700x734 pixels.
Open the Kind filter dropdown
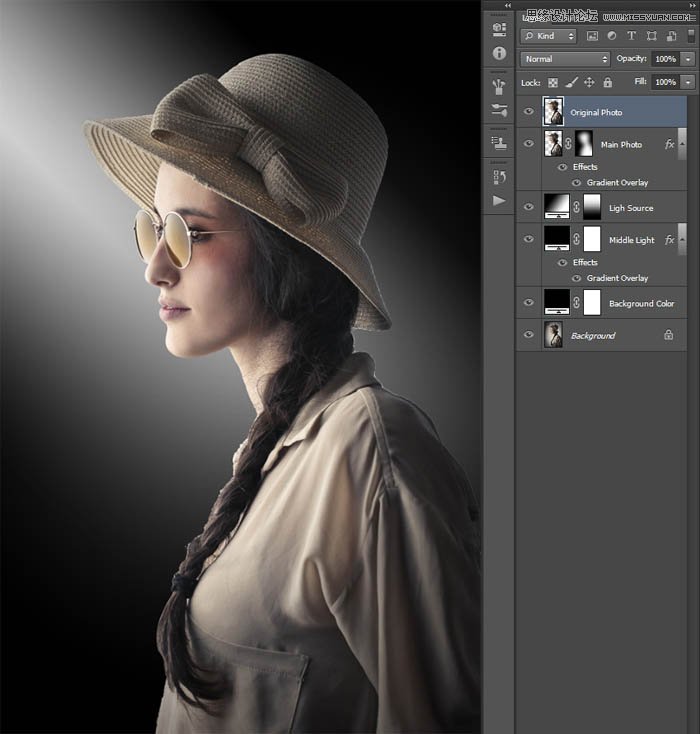pos(549,36)
